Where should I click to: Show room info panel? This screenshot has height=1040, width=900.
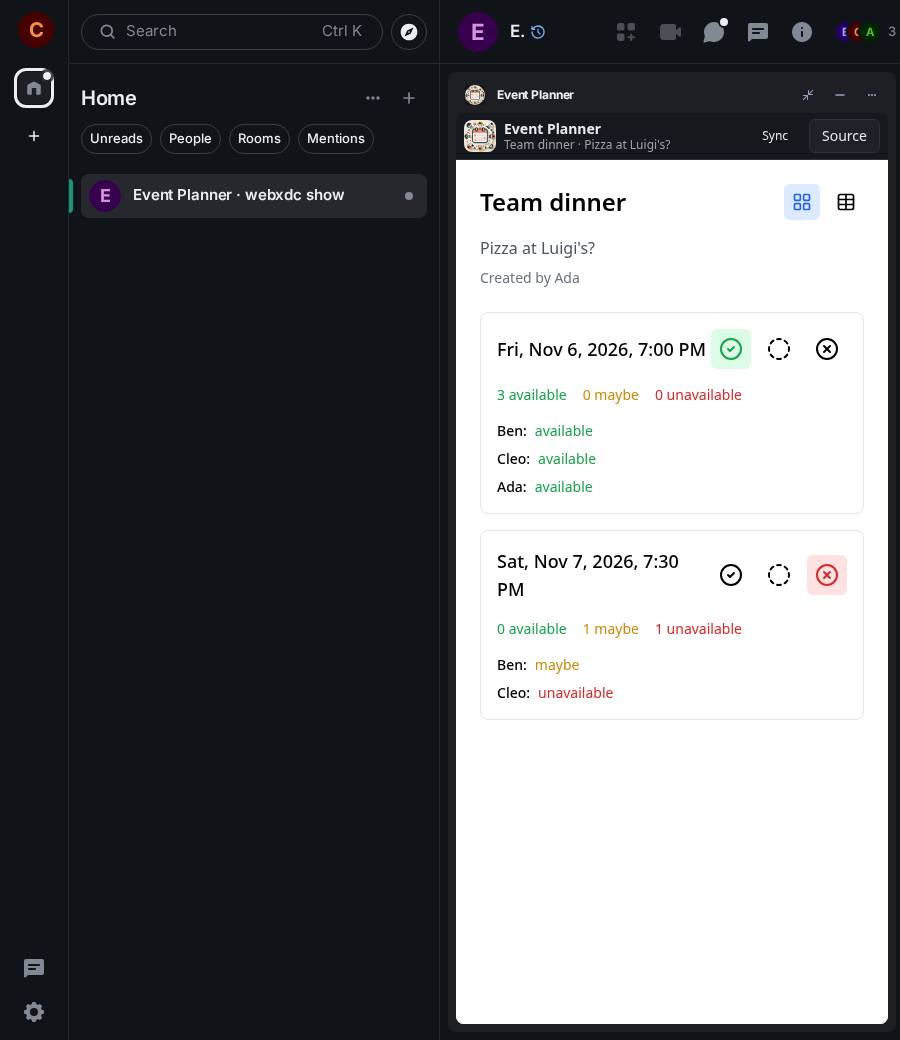(x=801, y=32)
